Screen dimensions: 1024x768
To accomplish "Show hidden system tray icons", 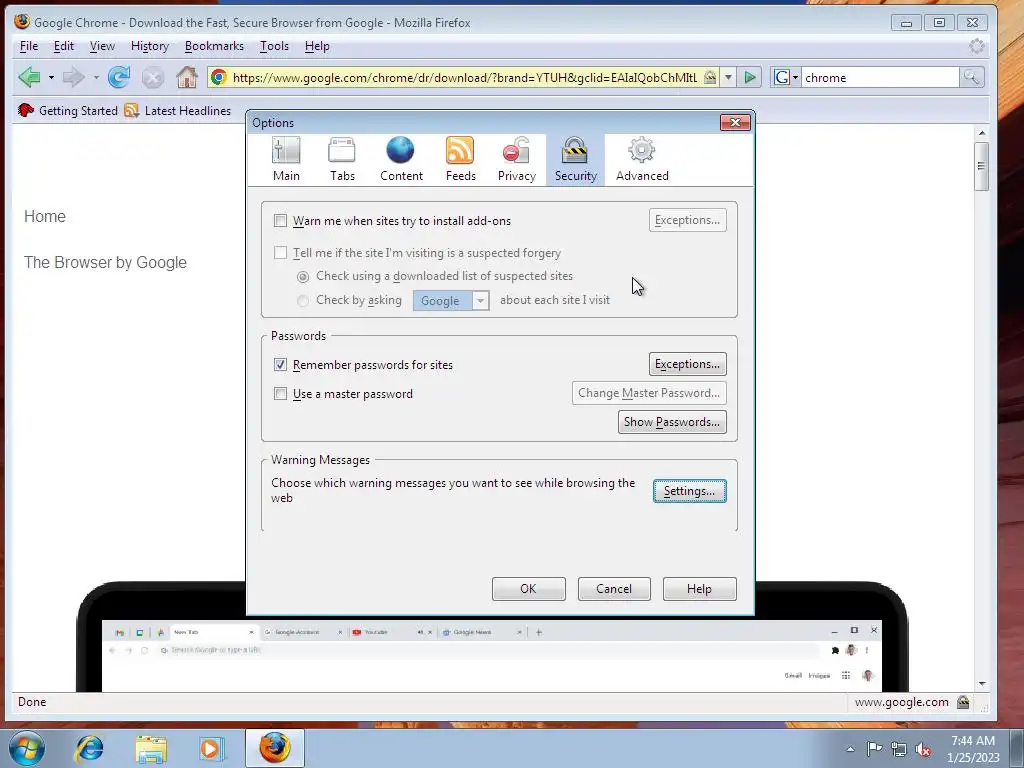I will [850, 749].
